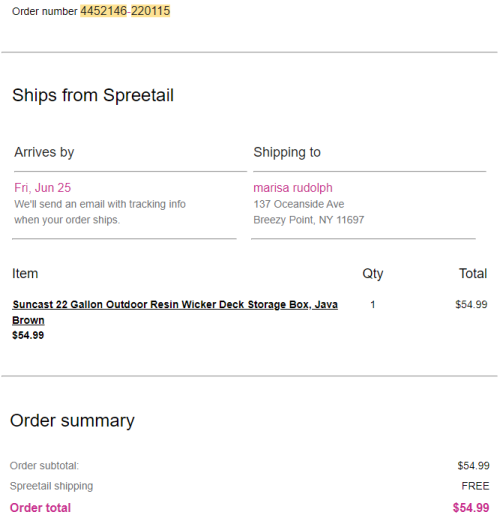The width and height of the screenshot is (500, 527).
Task: Click the Order total label
Action: click(x=40, y=508)
